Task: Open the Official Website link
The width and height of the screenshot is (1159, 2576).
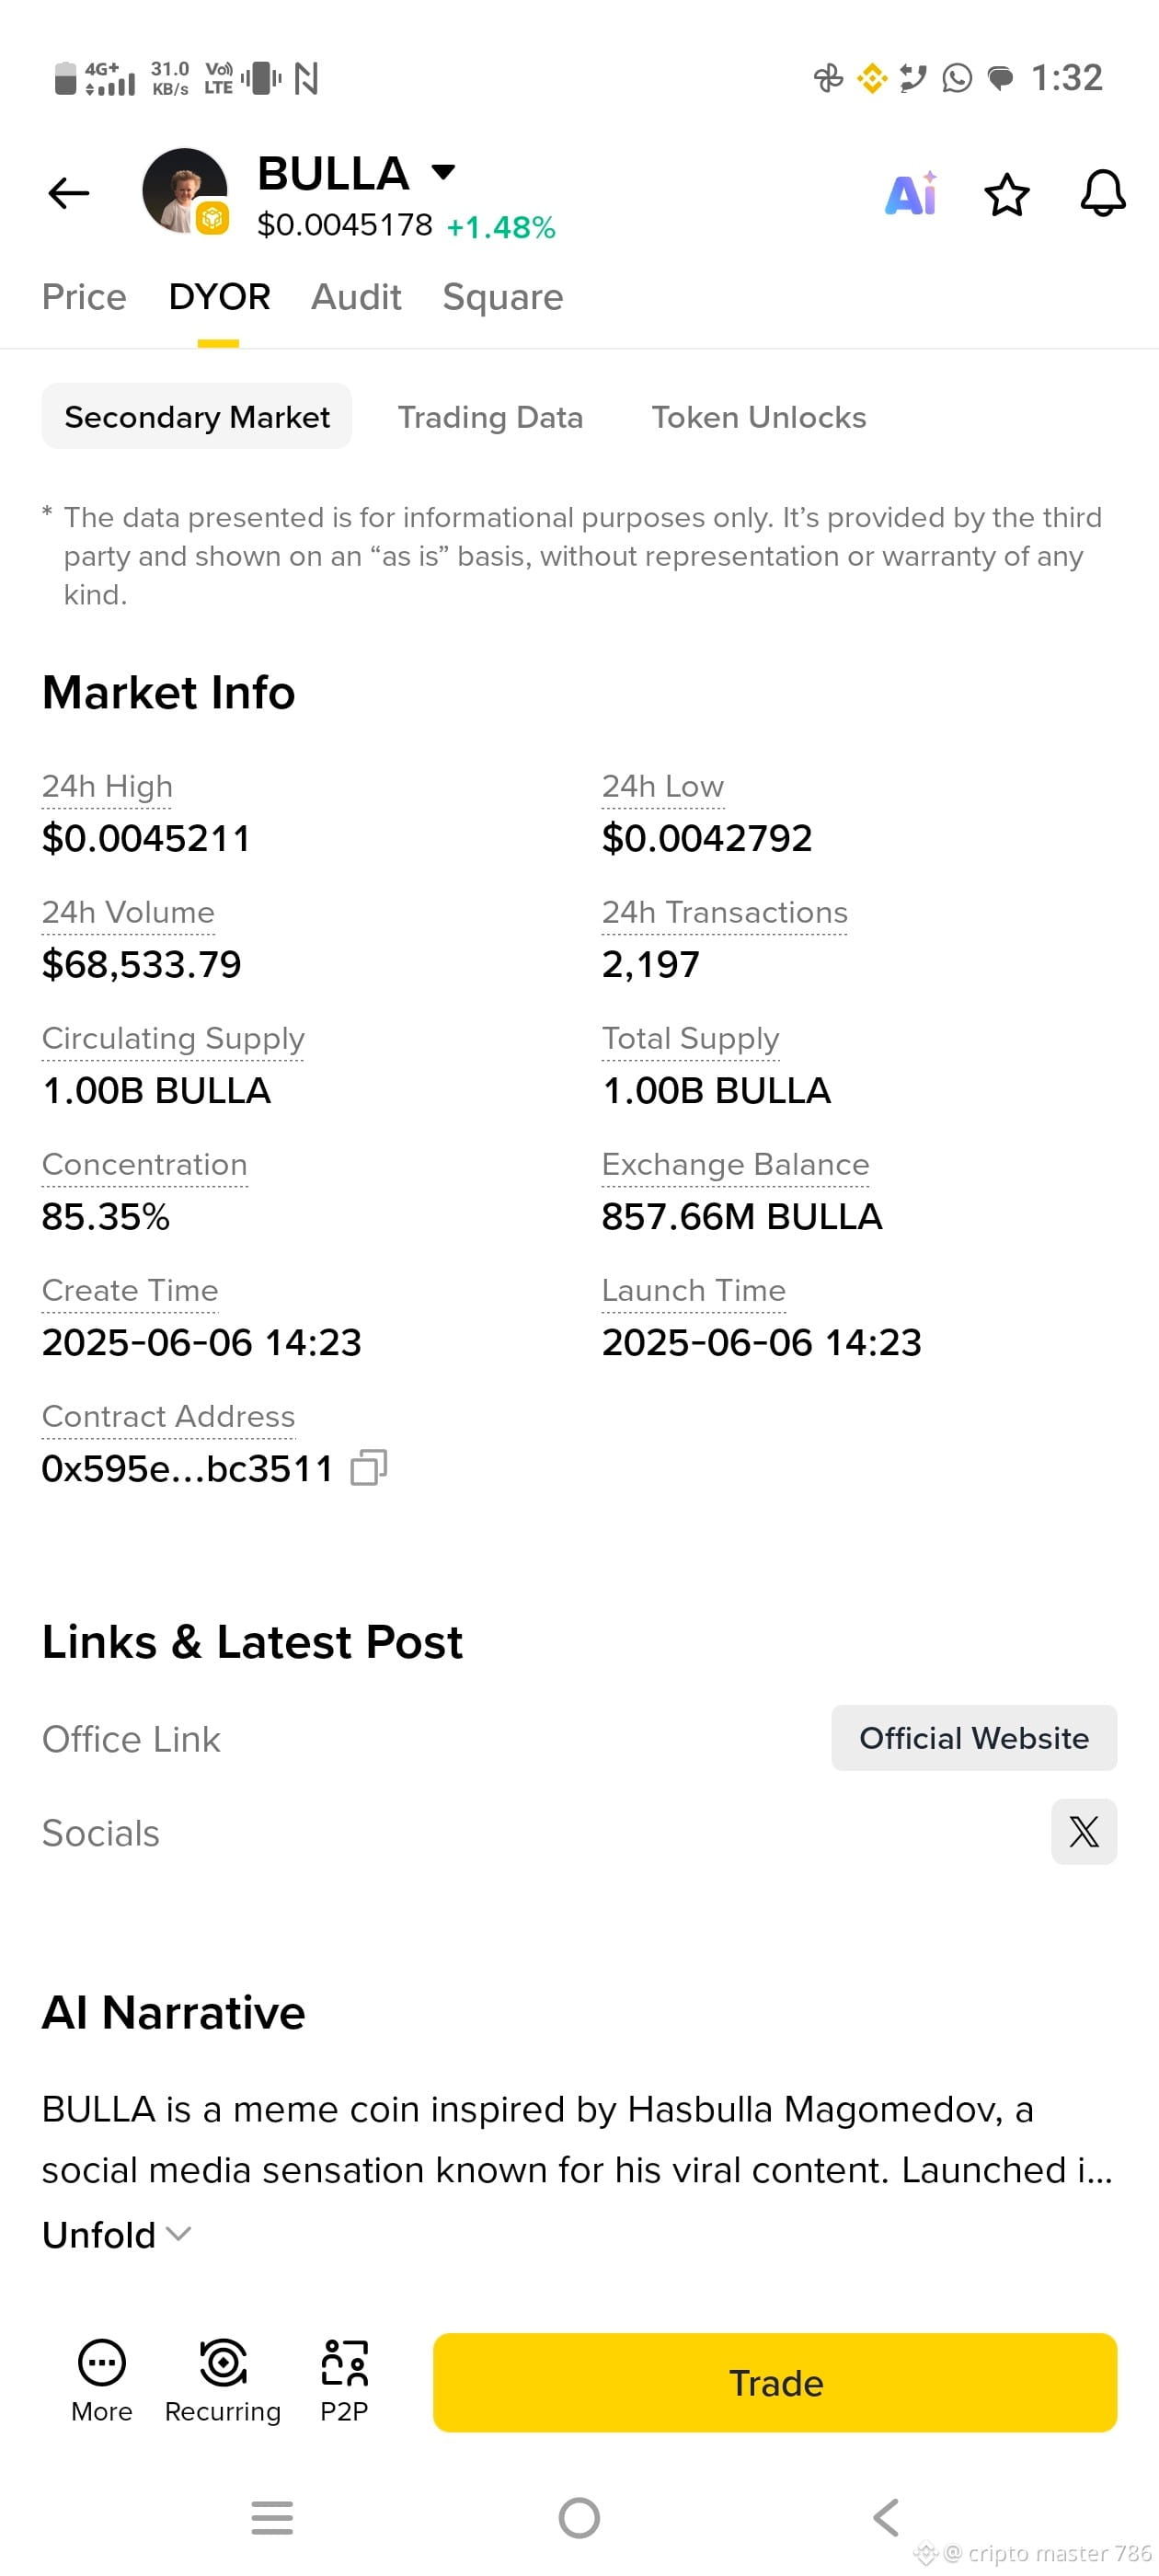Action: click(974, 1737)
